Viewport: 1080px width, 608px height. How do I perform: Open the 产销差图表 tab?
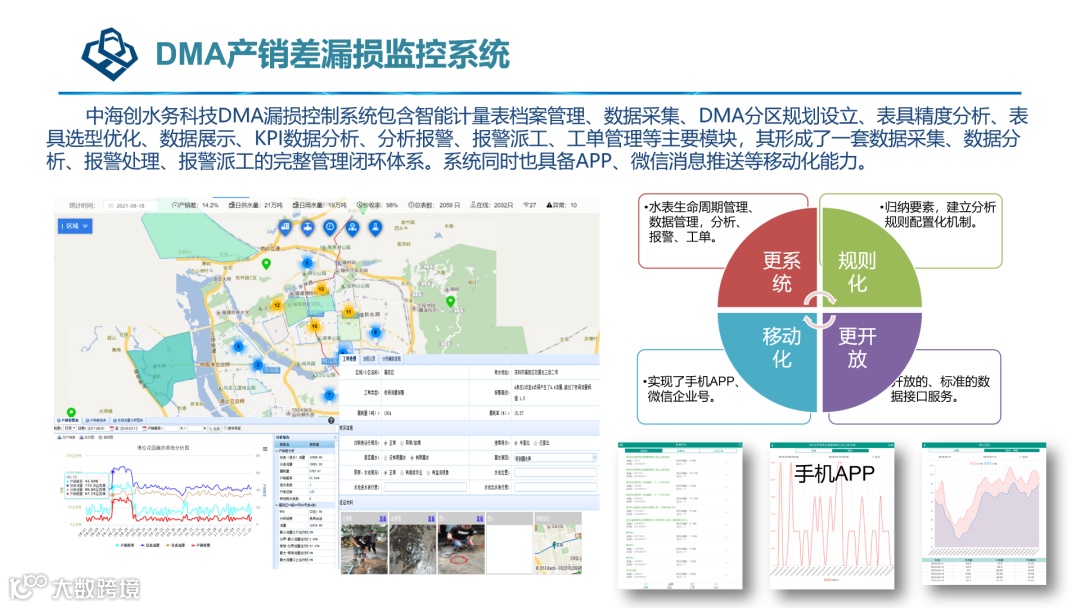click(x=68, y=420)
